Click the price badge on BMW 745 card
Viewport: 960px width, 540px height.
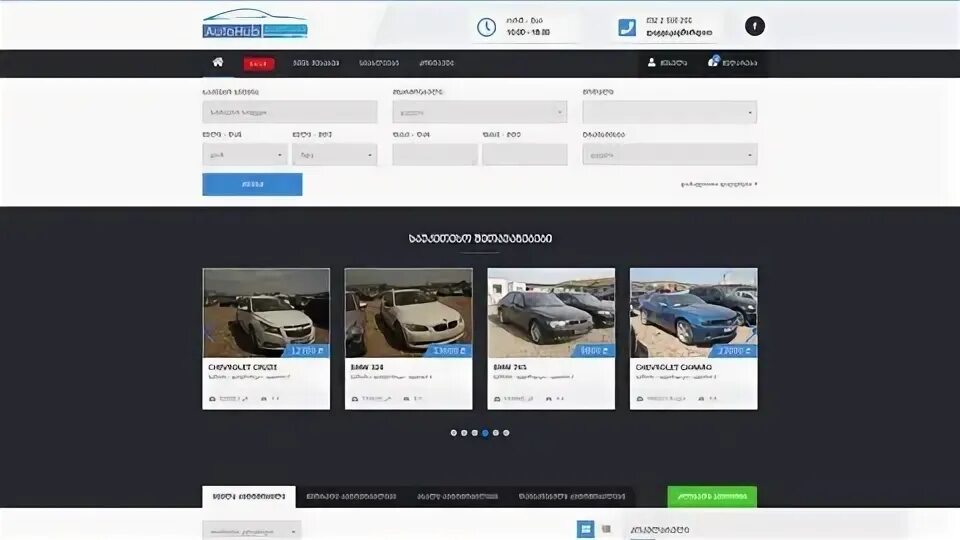pos(594,351)
